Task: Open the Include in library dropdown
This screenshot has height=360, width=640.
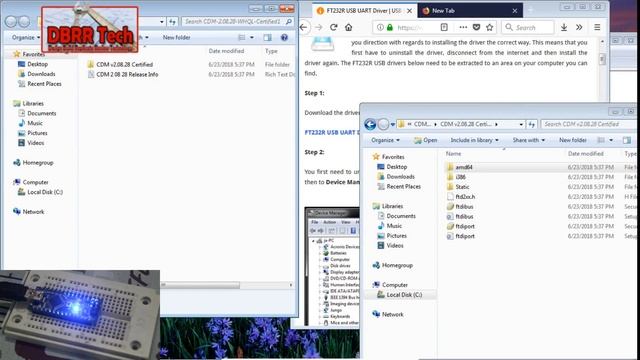Action: (474, 140)
